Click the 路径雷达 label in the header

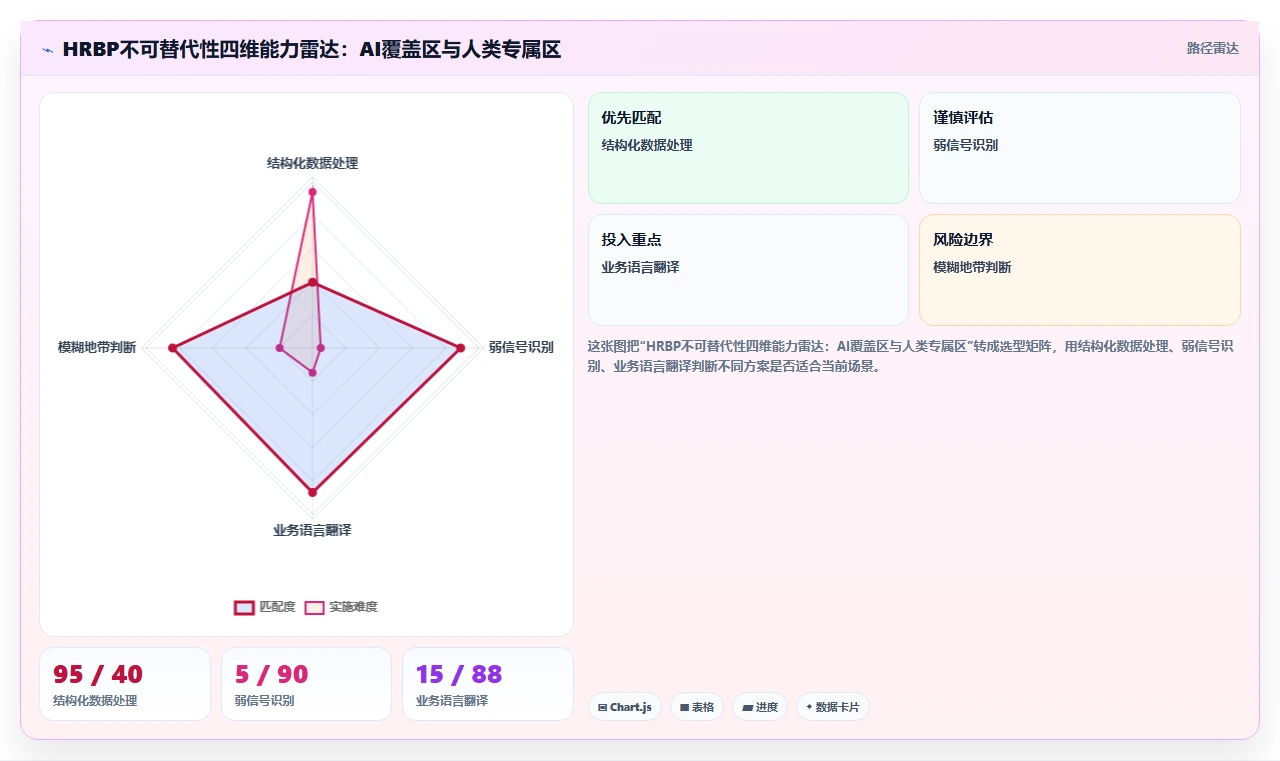1213,48
